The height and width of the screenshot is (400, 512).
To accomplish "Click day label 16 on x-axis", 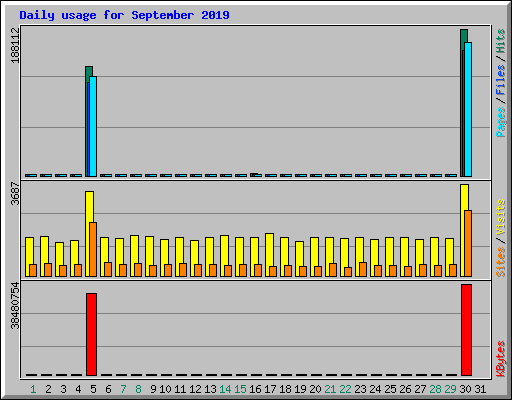I will coord(255,389).
